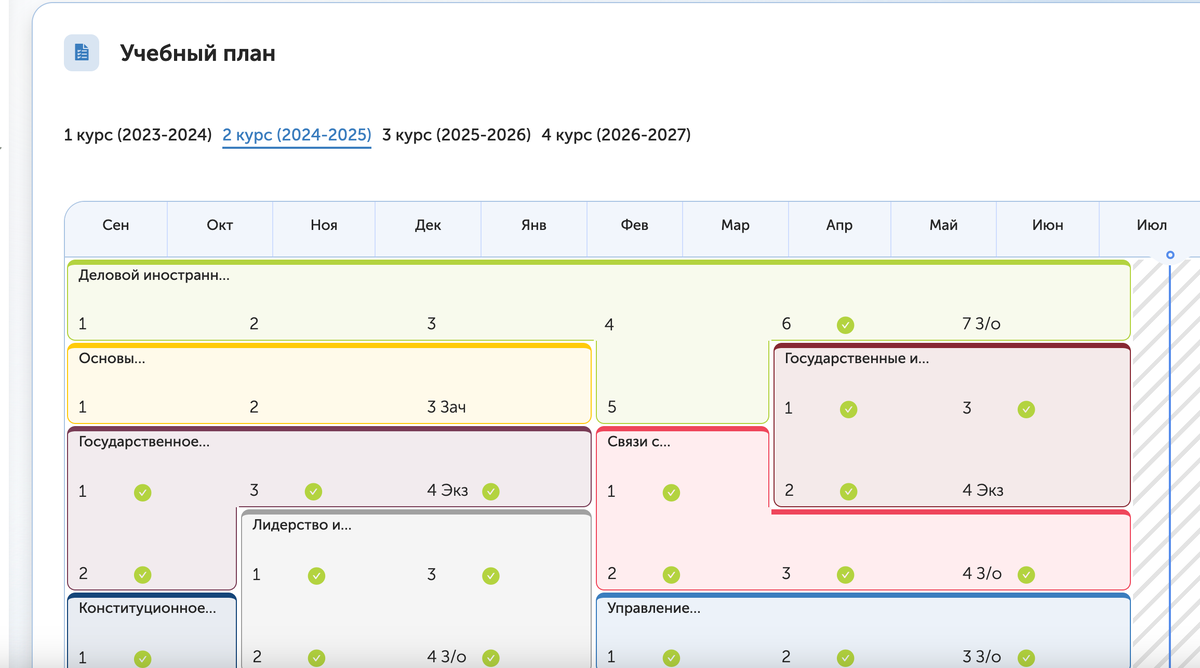This screenshot has width=1200, height=668.
Task: Click checkmark beside 3 in Государственные и... block
Action: 1026,409
